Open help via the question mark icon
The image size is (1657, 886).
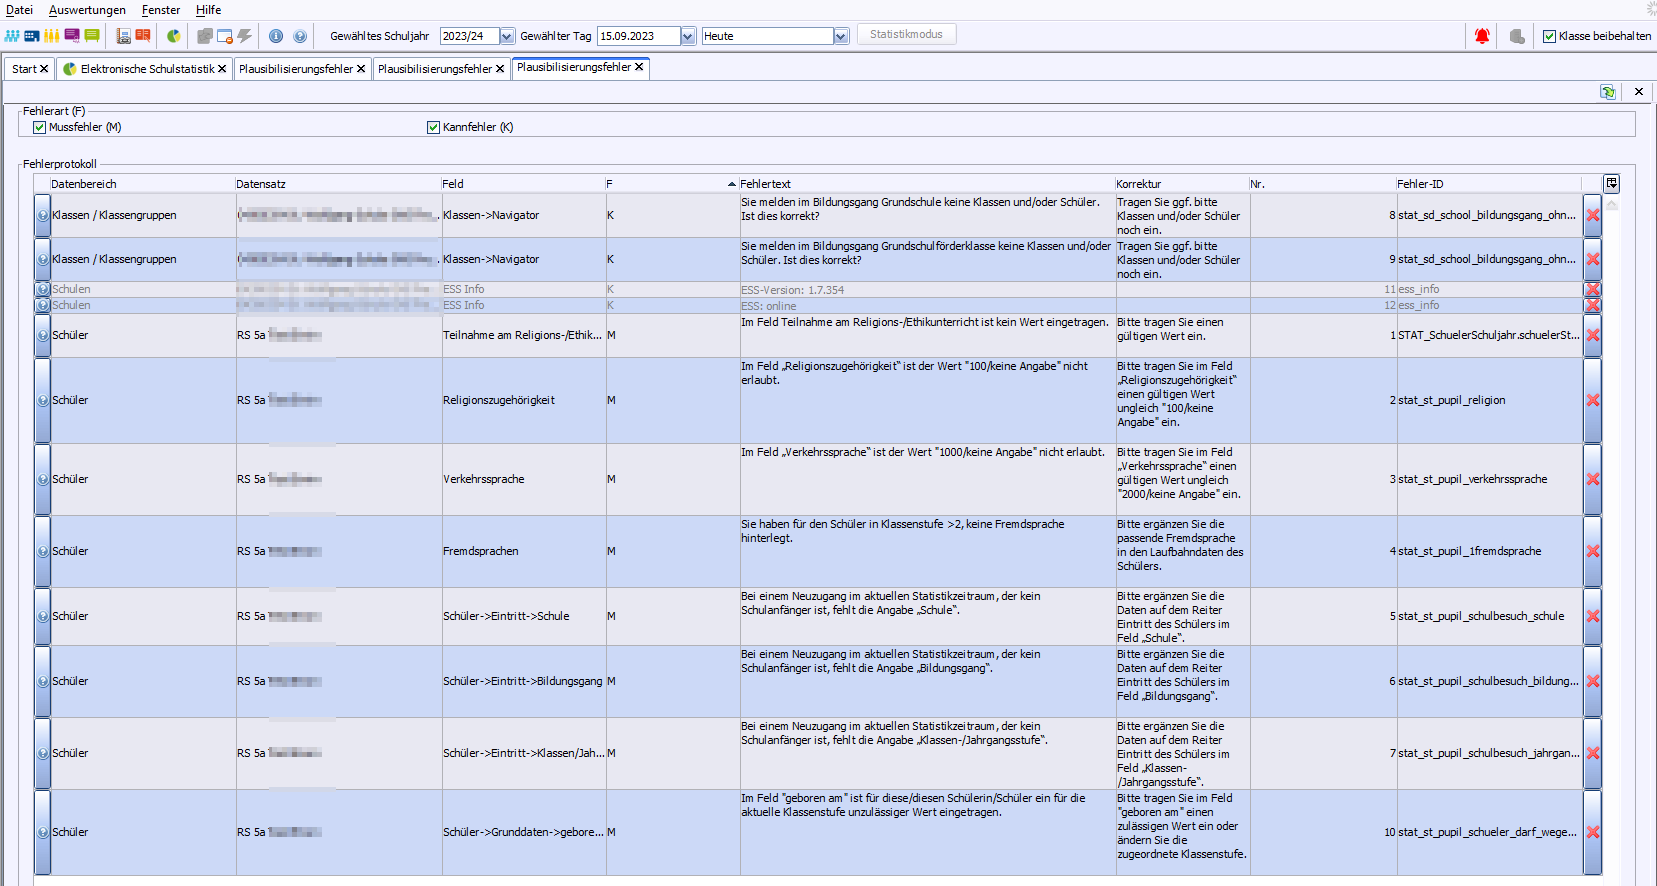pos(300,36)
